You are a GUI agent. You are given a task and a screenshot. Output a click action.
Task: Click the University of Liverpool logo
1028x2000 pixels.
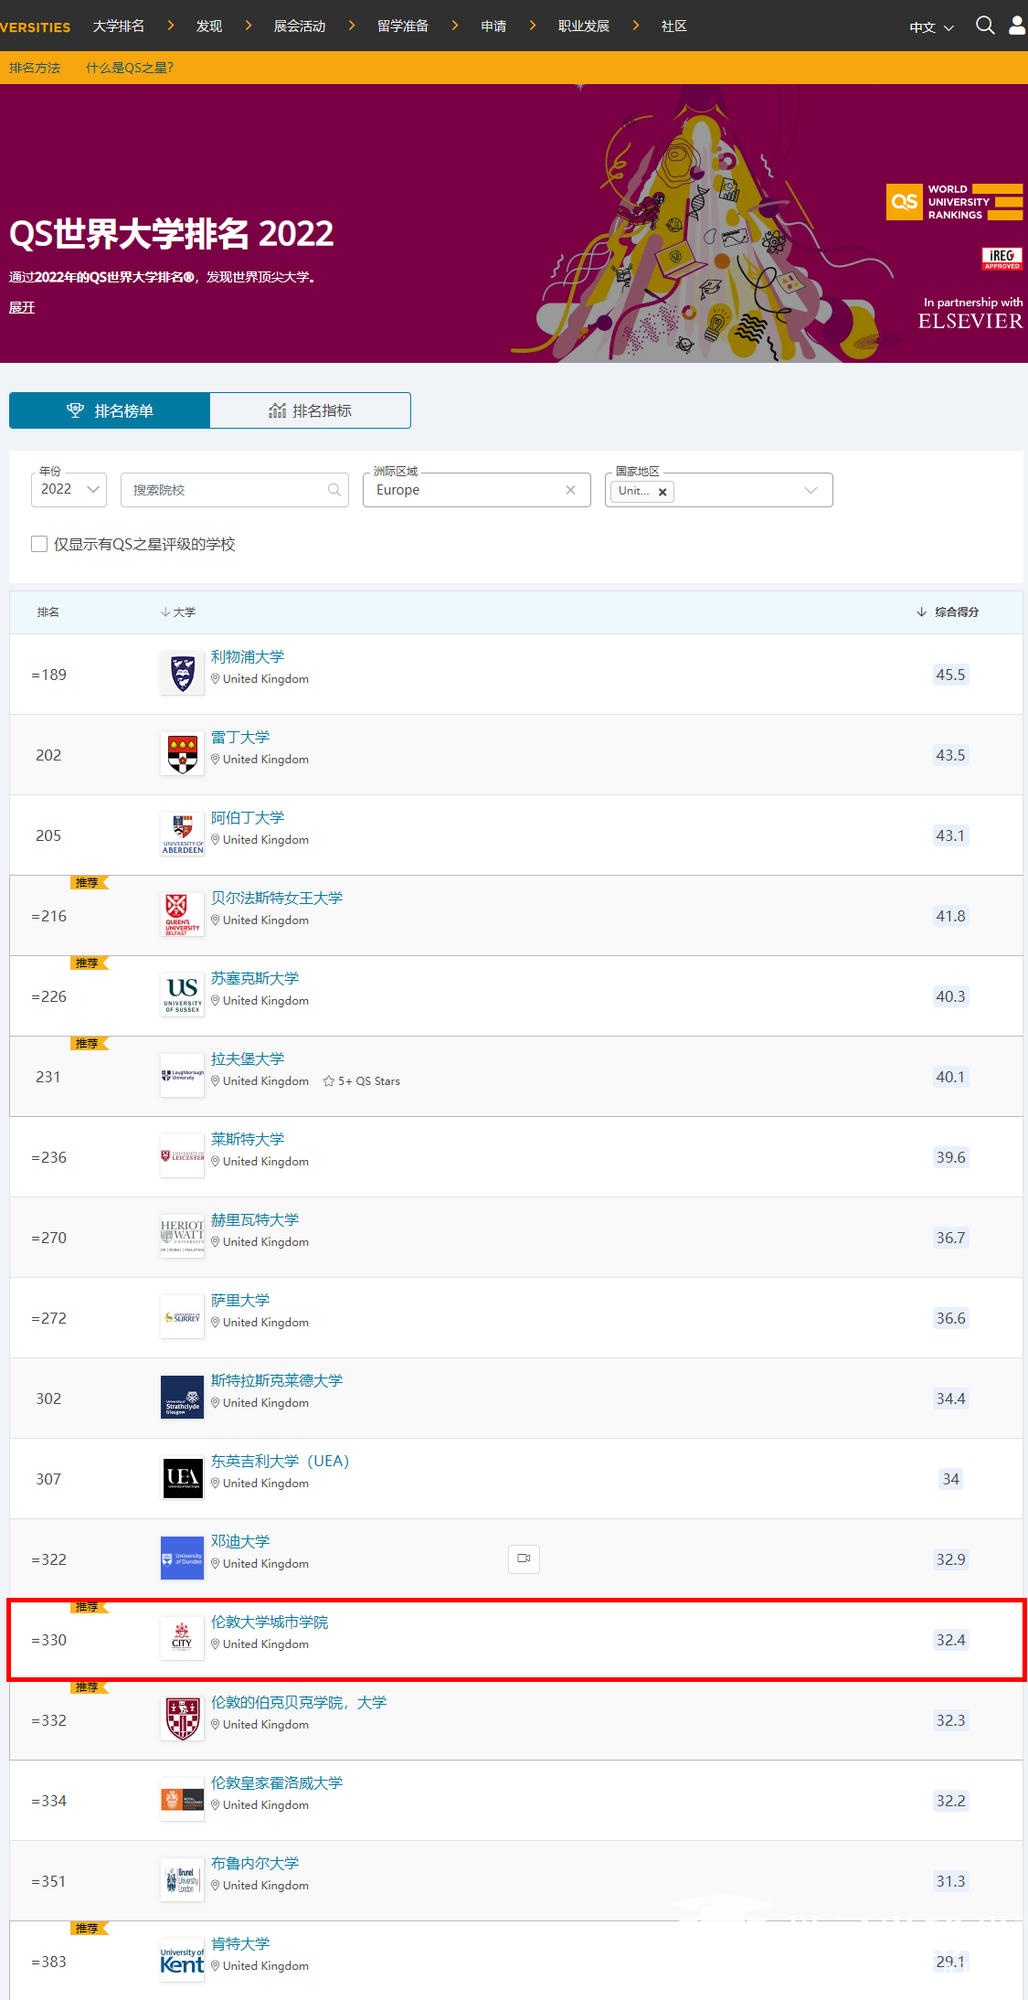tap(182, 673)
